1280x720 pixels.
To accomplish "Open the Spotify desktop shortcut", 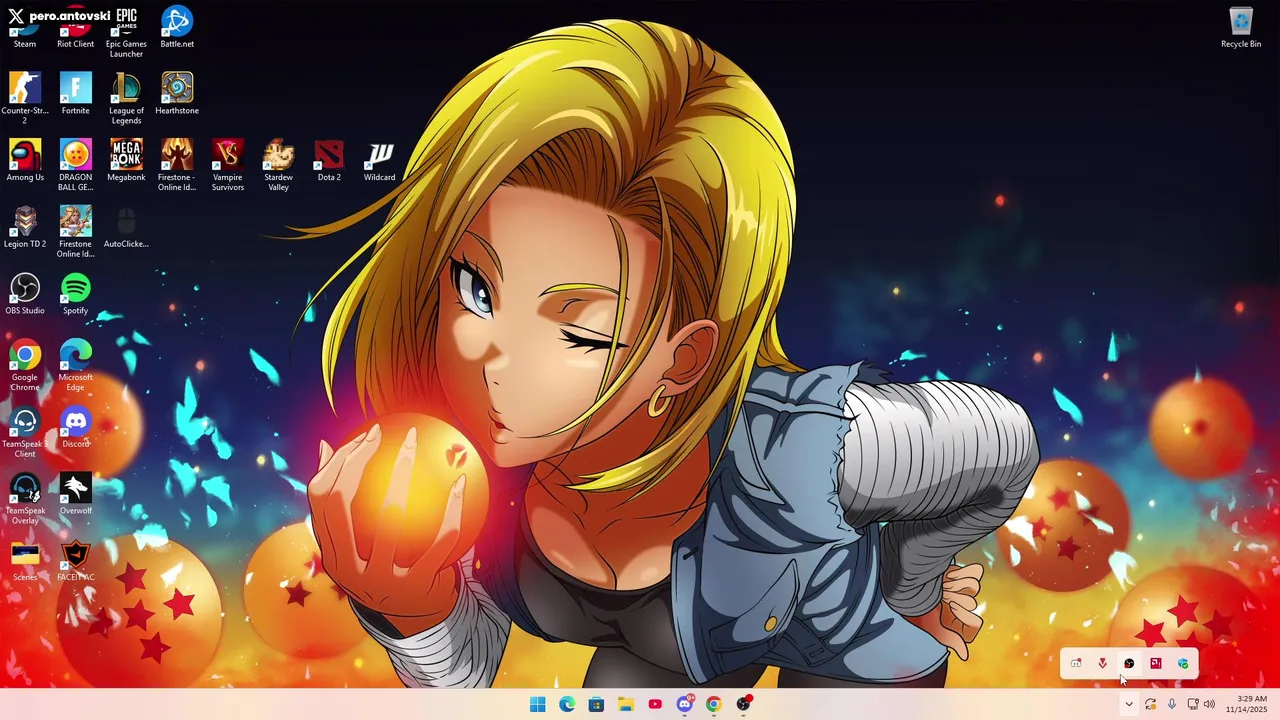I will [x=75, y=294].
